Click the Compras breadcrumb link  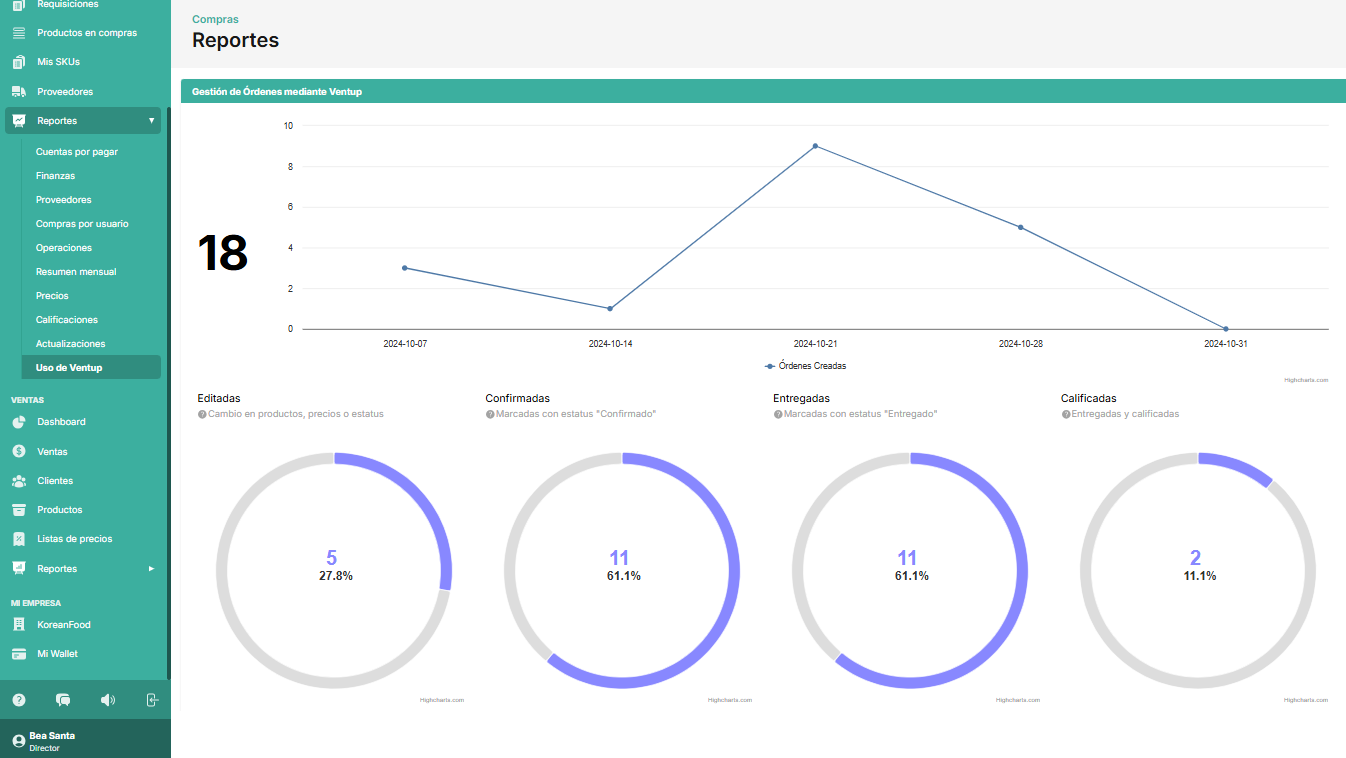point(215,19)
